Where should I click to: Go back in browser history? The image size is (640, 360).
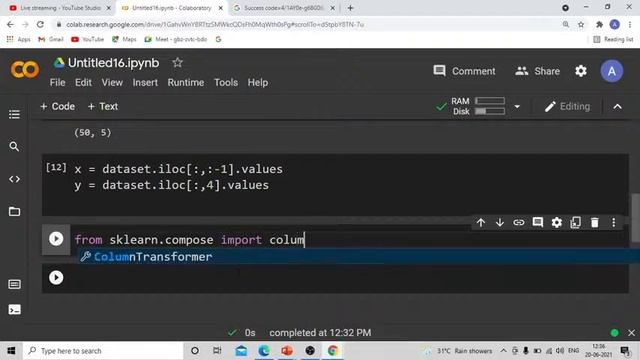click(10, 24)
